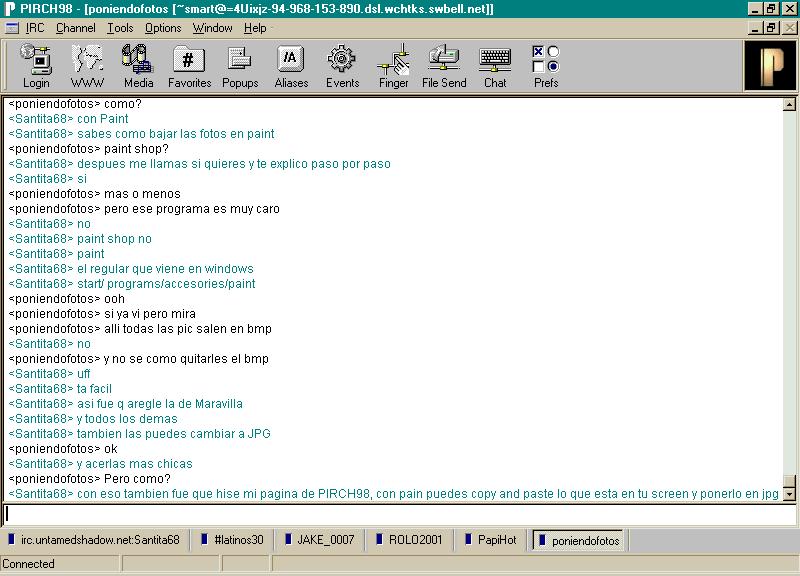Image resolution: width=800 pixels, height=576 pixels.
Task: Close the inner poniendofotos chat window
Action: pyautogui.click(x=789, y=28)
